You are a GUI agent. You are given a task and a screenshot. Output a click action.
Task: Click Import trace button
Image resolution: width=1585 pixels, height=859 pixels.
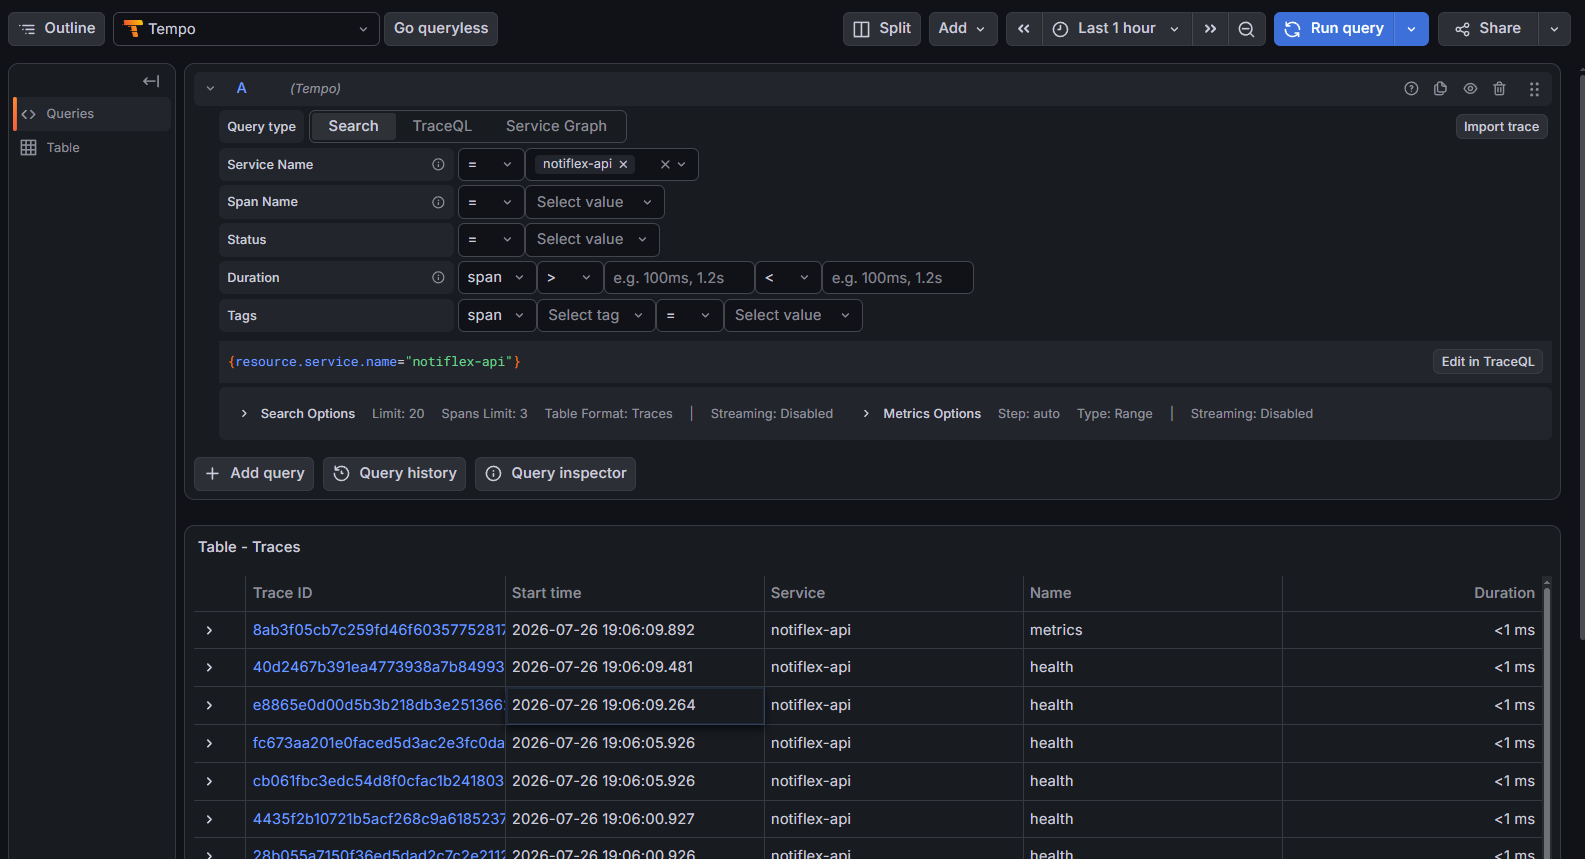(1501, 127)
